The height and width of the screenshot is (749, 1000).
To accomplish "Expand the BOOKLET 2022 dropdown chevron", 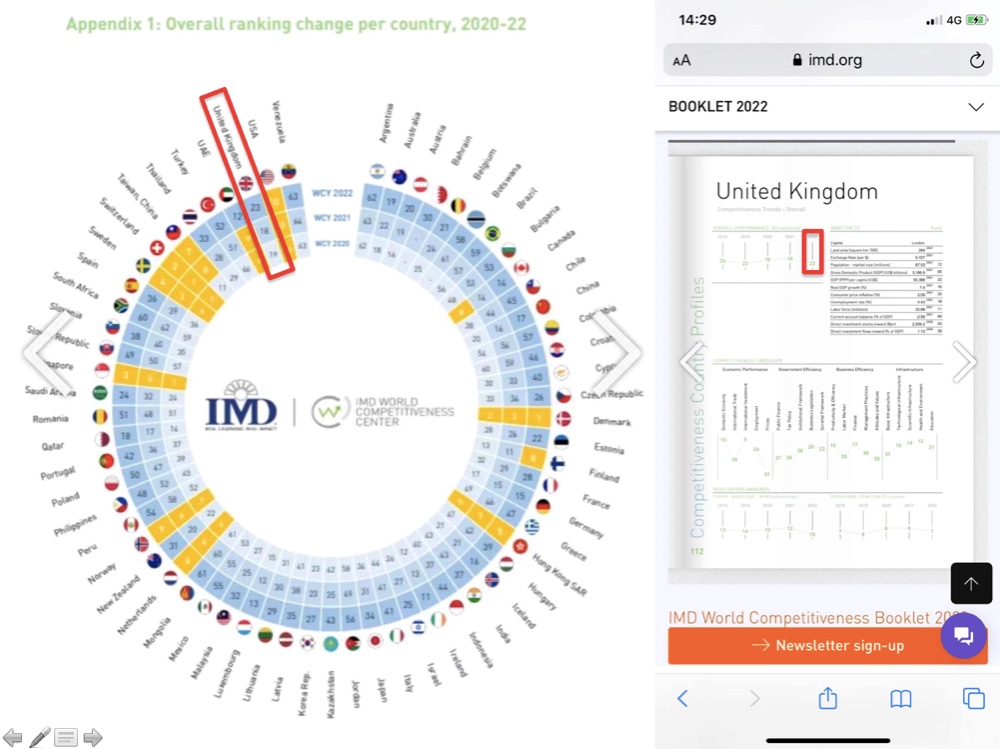I will [x=976, y=107].
